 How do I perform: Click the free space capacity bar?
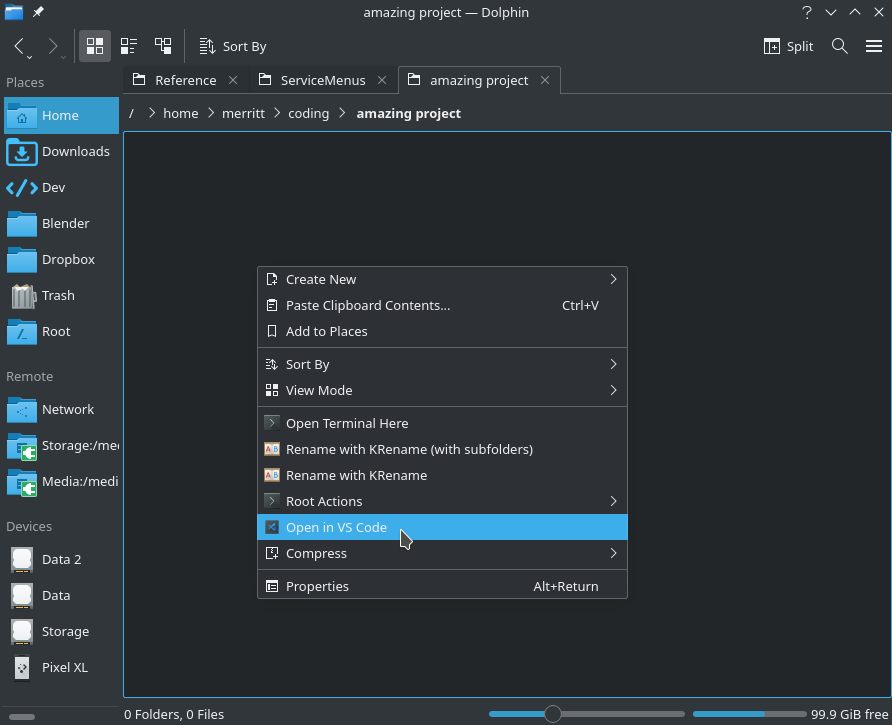coord(749,714)
